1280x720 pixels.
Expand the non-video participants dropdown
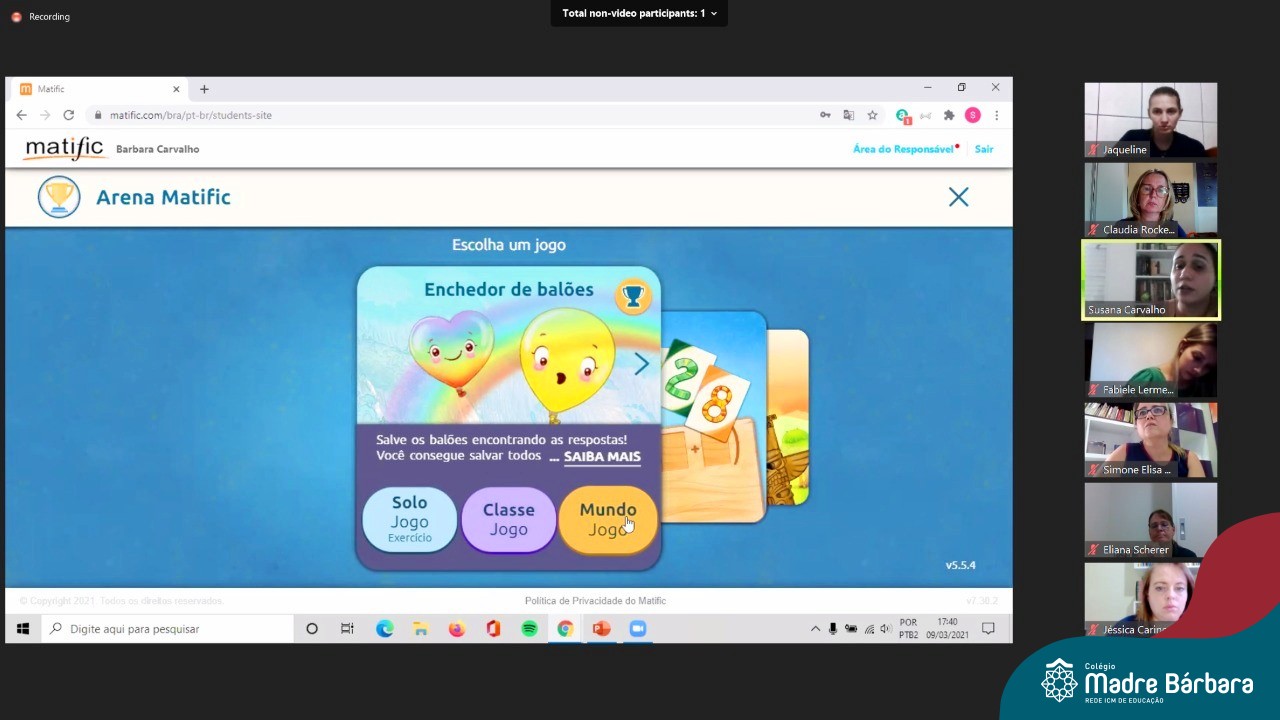coord(713,13)
